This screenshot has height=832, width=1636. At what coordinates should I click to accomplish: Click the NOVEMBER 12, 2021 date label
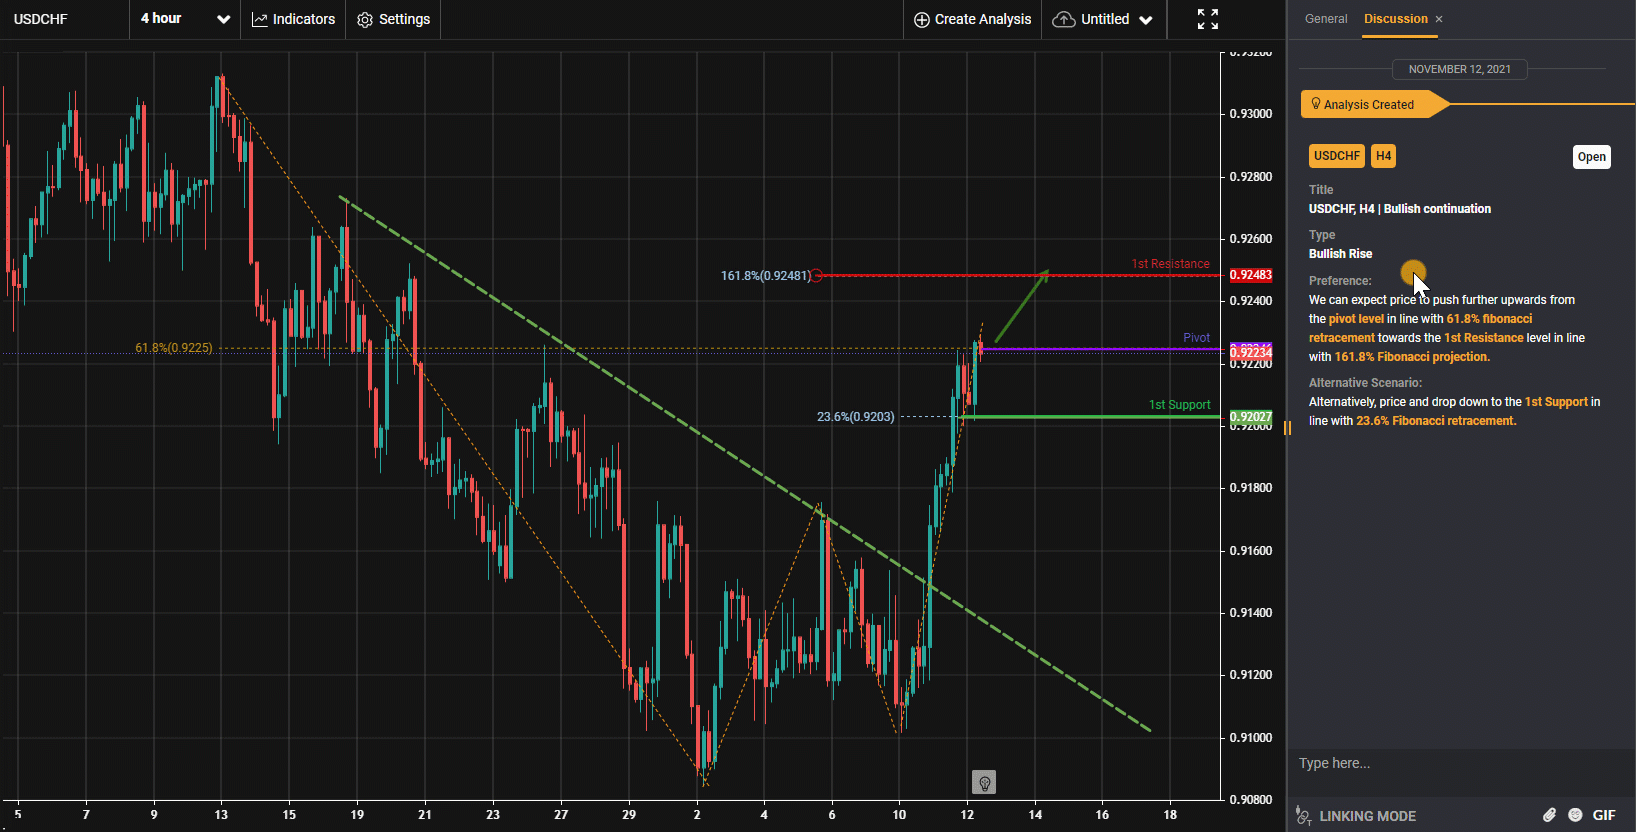[1459, 69]
